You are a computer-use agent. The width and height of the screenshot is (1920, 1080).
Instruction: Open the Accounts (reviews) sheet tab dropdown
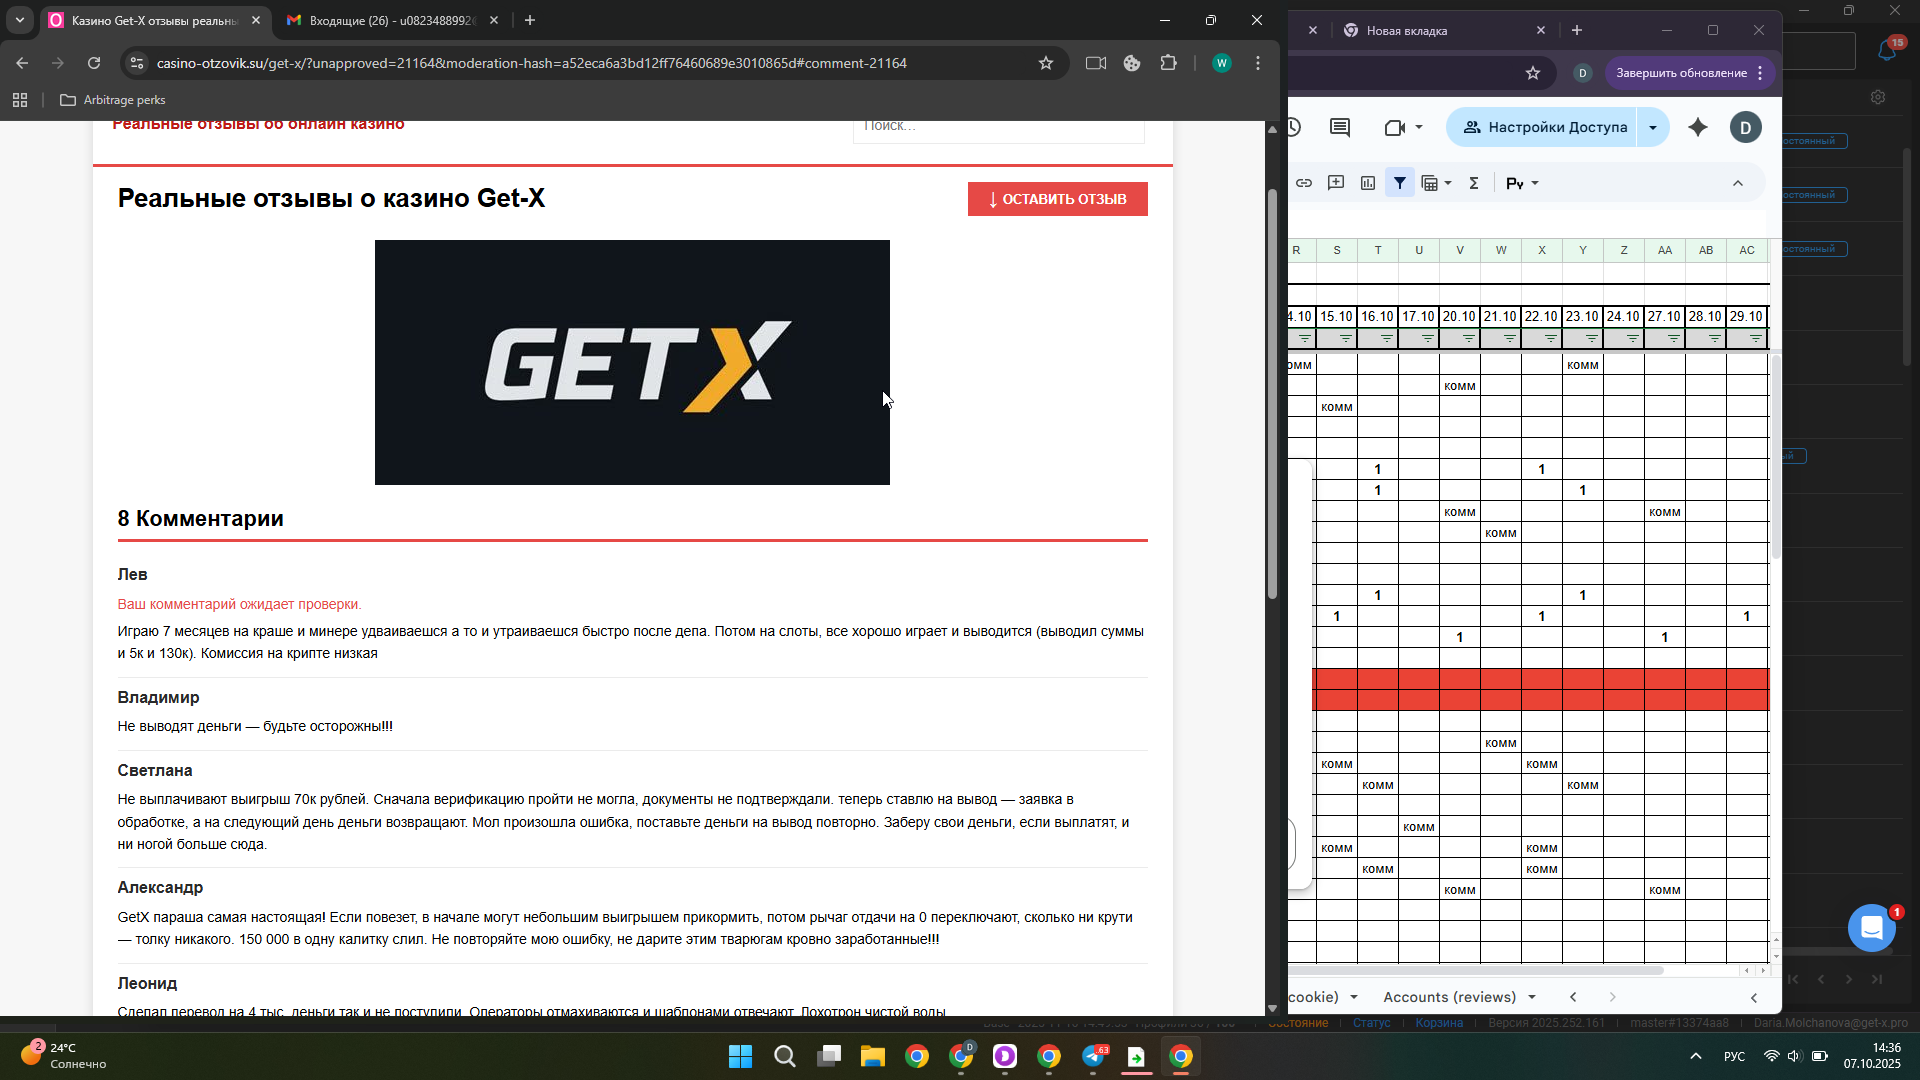point(1532,997)
